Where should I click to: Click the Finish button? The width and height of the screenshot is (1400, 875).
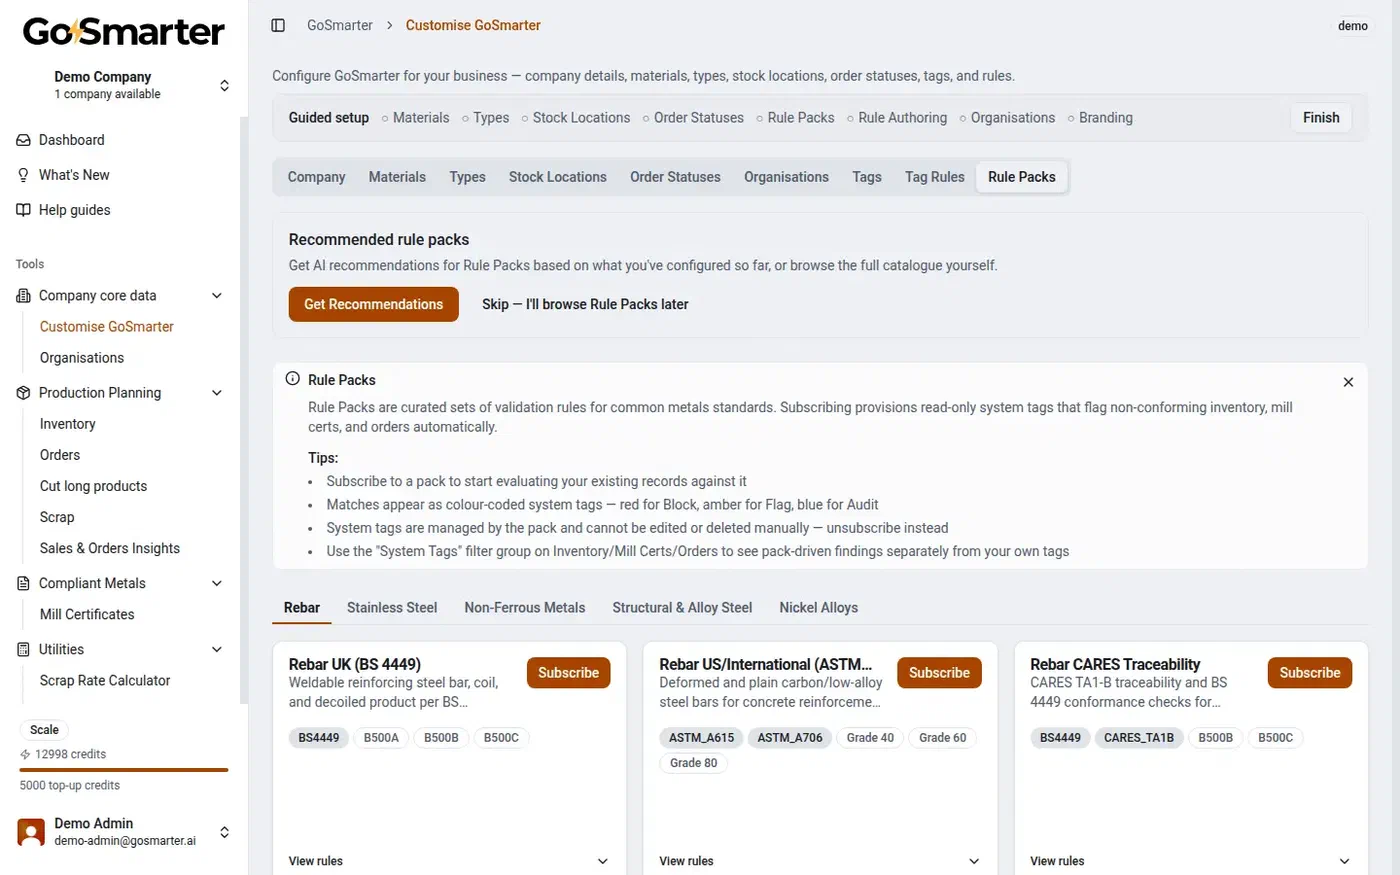[1321, 118]
